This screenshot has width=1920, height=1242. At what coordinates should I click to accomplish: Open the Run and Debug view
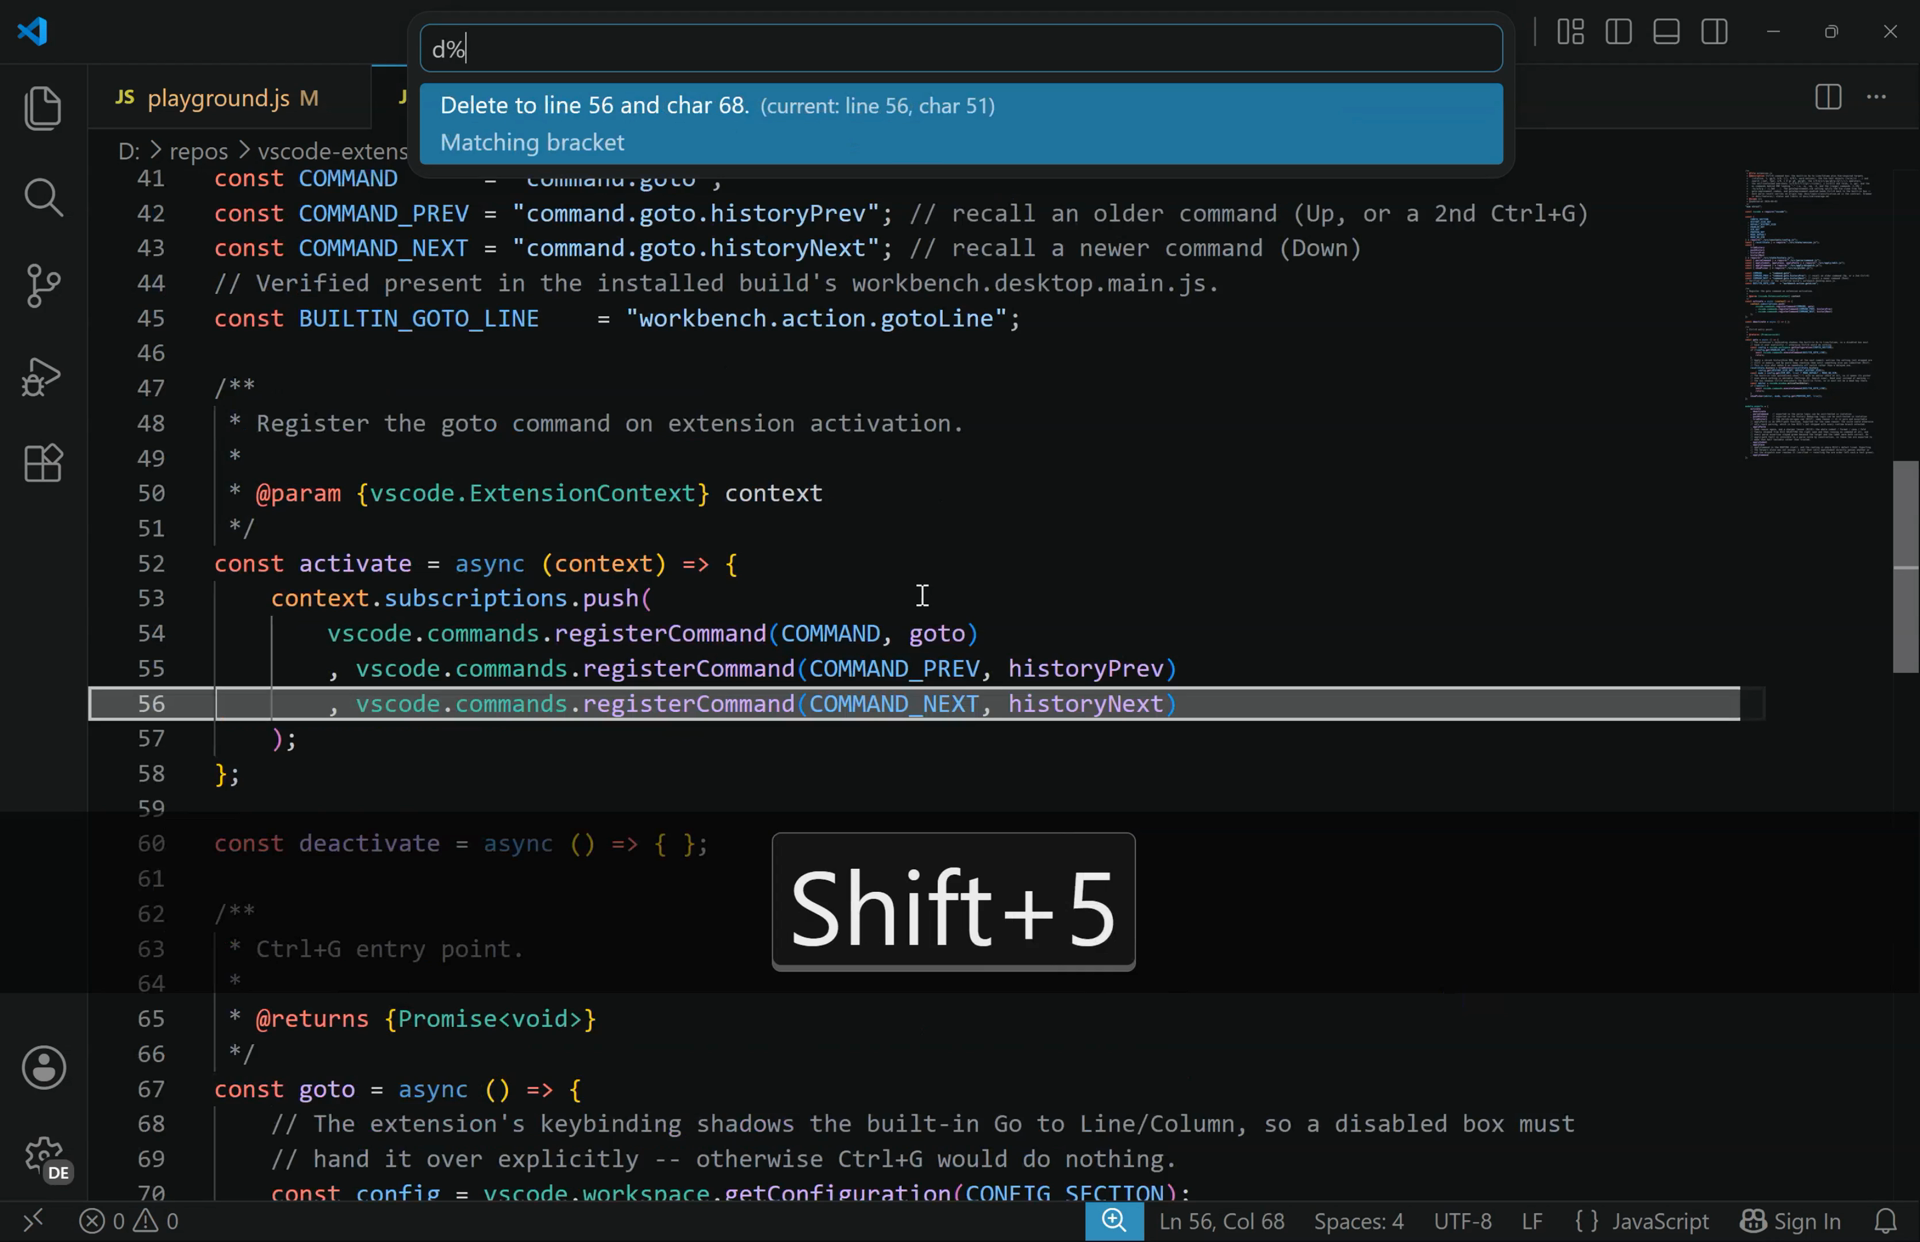[43, 376]
